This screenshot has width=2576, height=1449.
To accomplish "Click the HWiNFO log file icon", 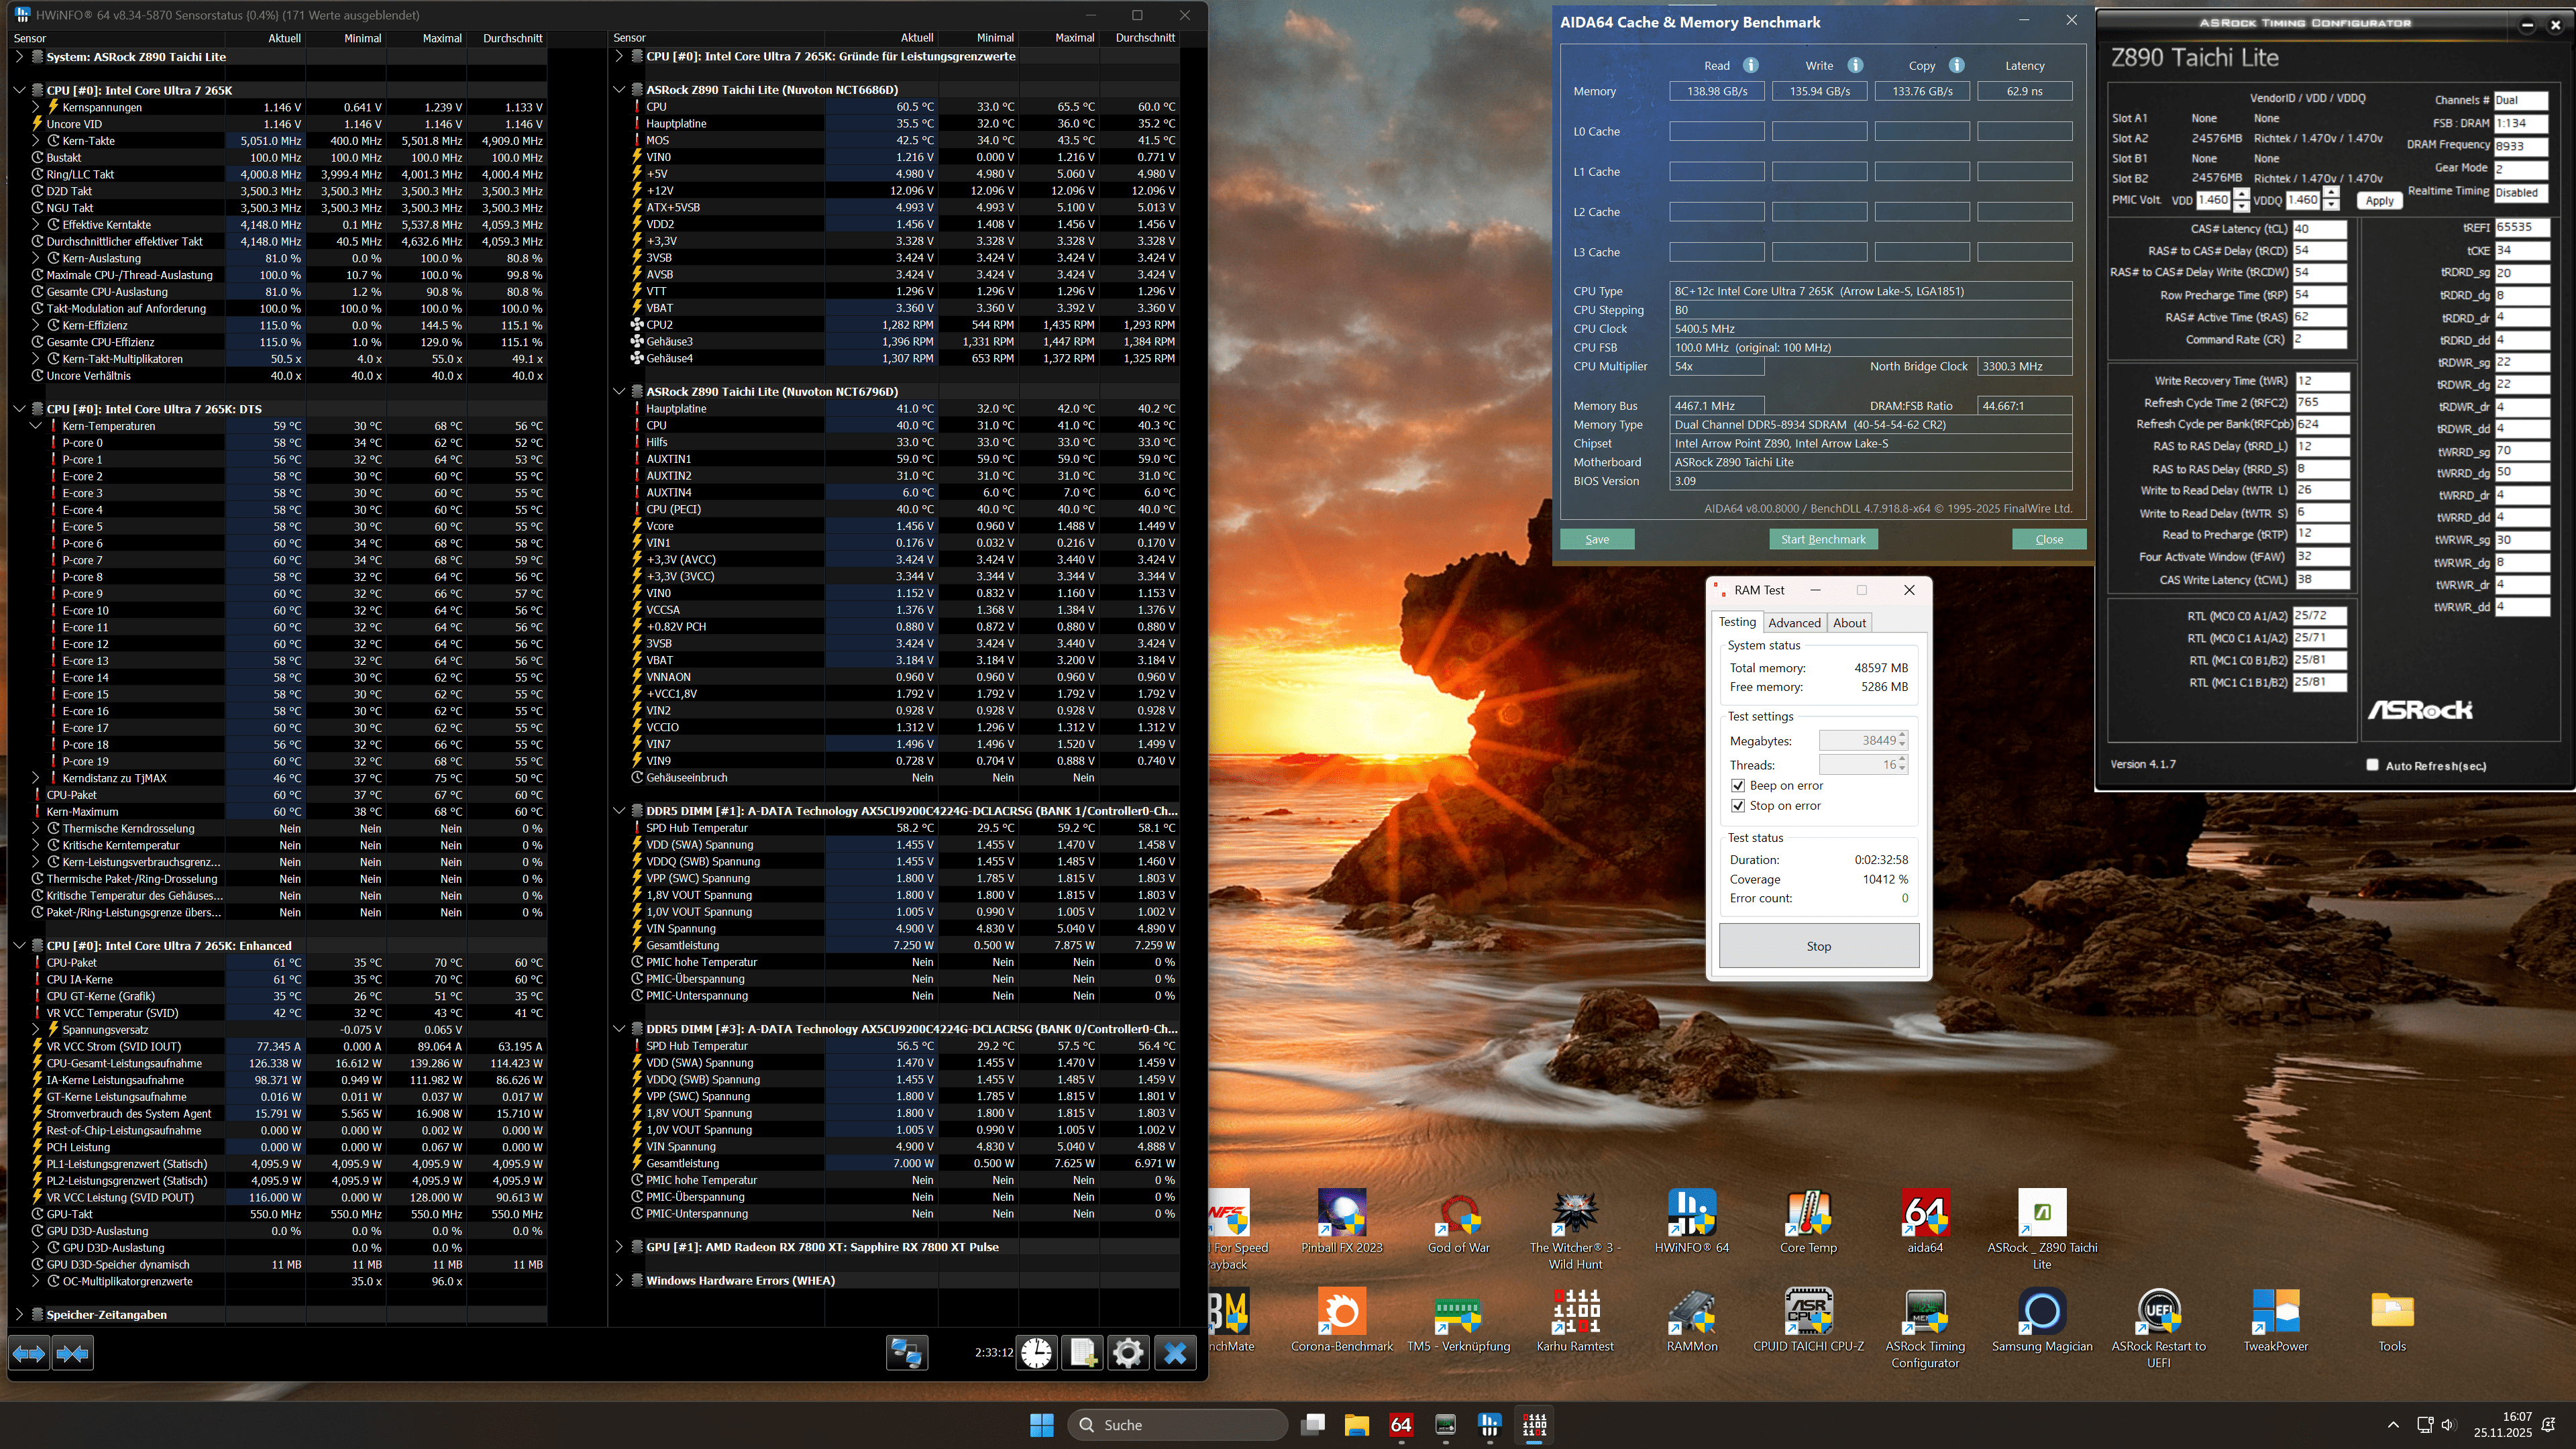I will [1082, 1353].
